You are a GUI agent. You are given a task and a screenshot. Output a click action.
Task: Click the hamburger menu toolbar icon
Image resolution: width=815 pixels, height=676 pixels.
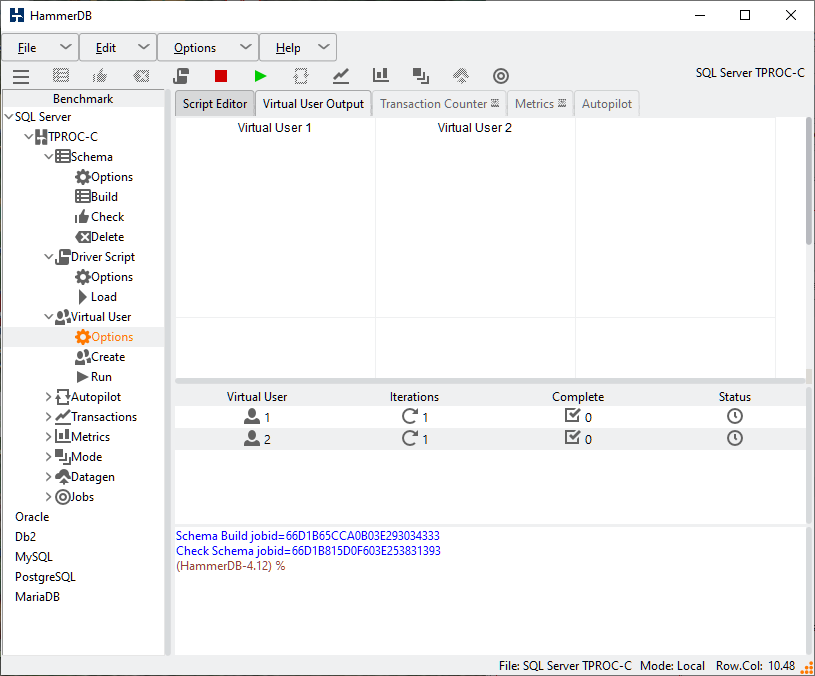[x=21, y=76]
